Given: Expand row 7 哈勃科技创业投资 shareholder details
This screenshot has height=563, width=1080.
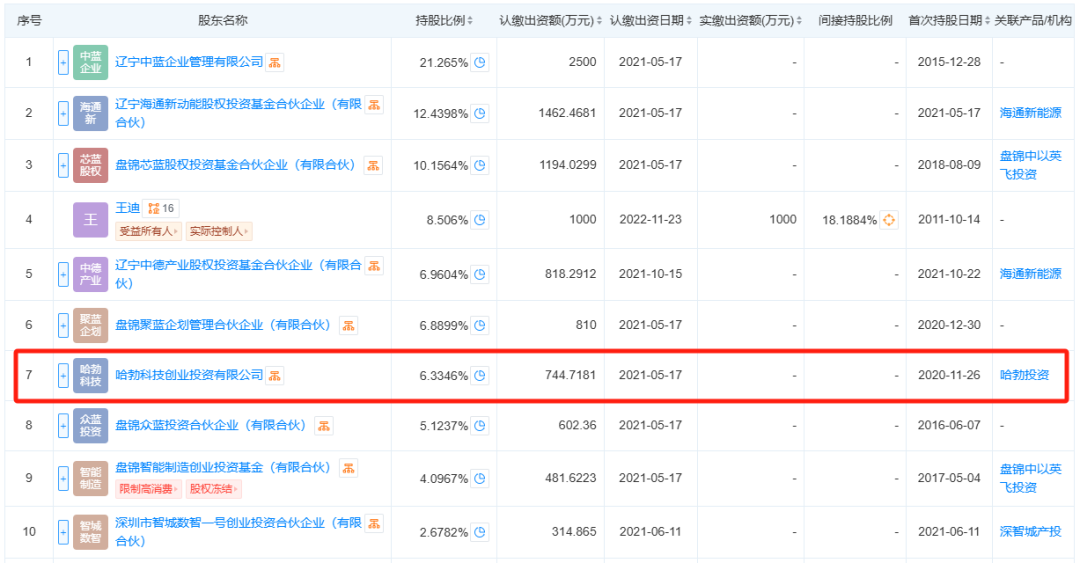Looking at the screenshot, I should [x=63, y=376].
